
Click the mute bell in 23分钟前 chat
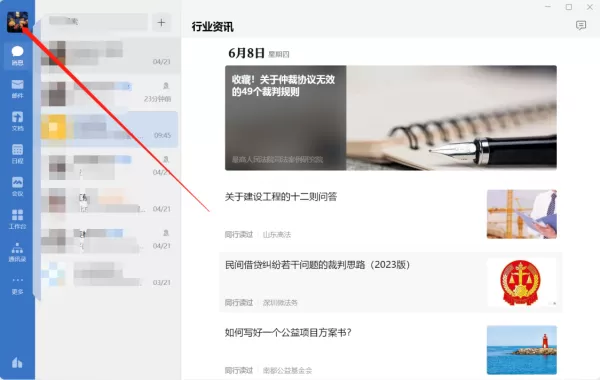[166, 86]
